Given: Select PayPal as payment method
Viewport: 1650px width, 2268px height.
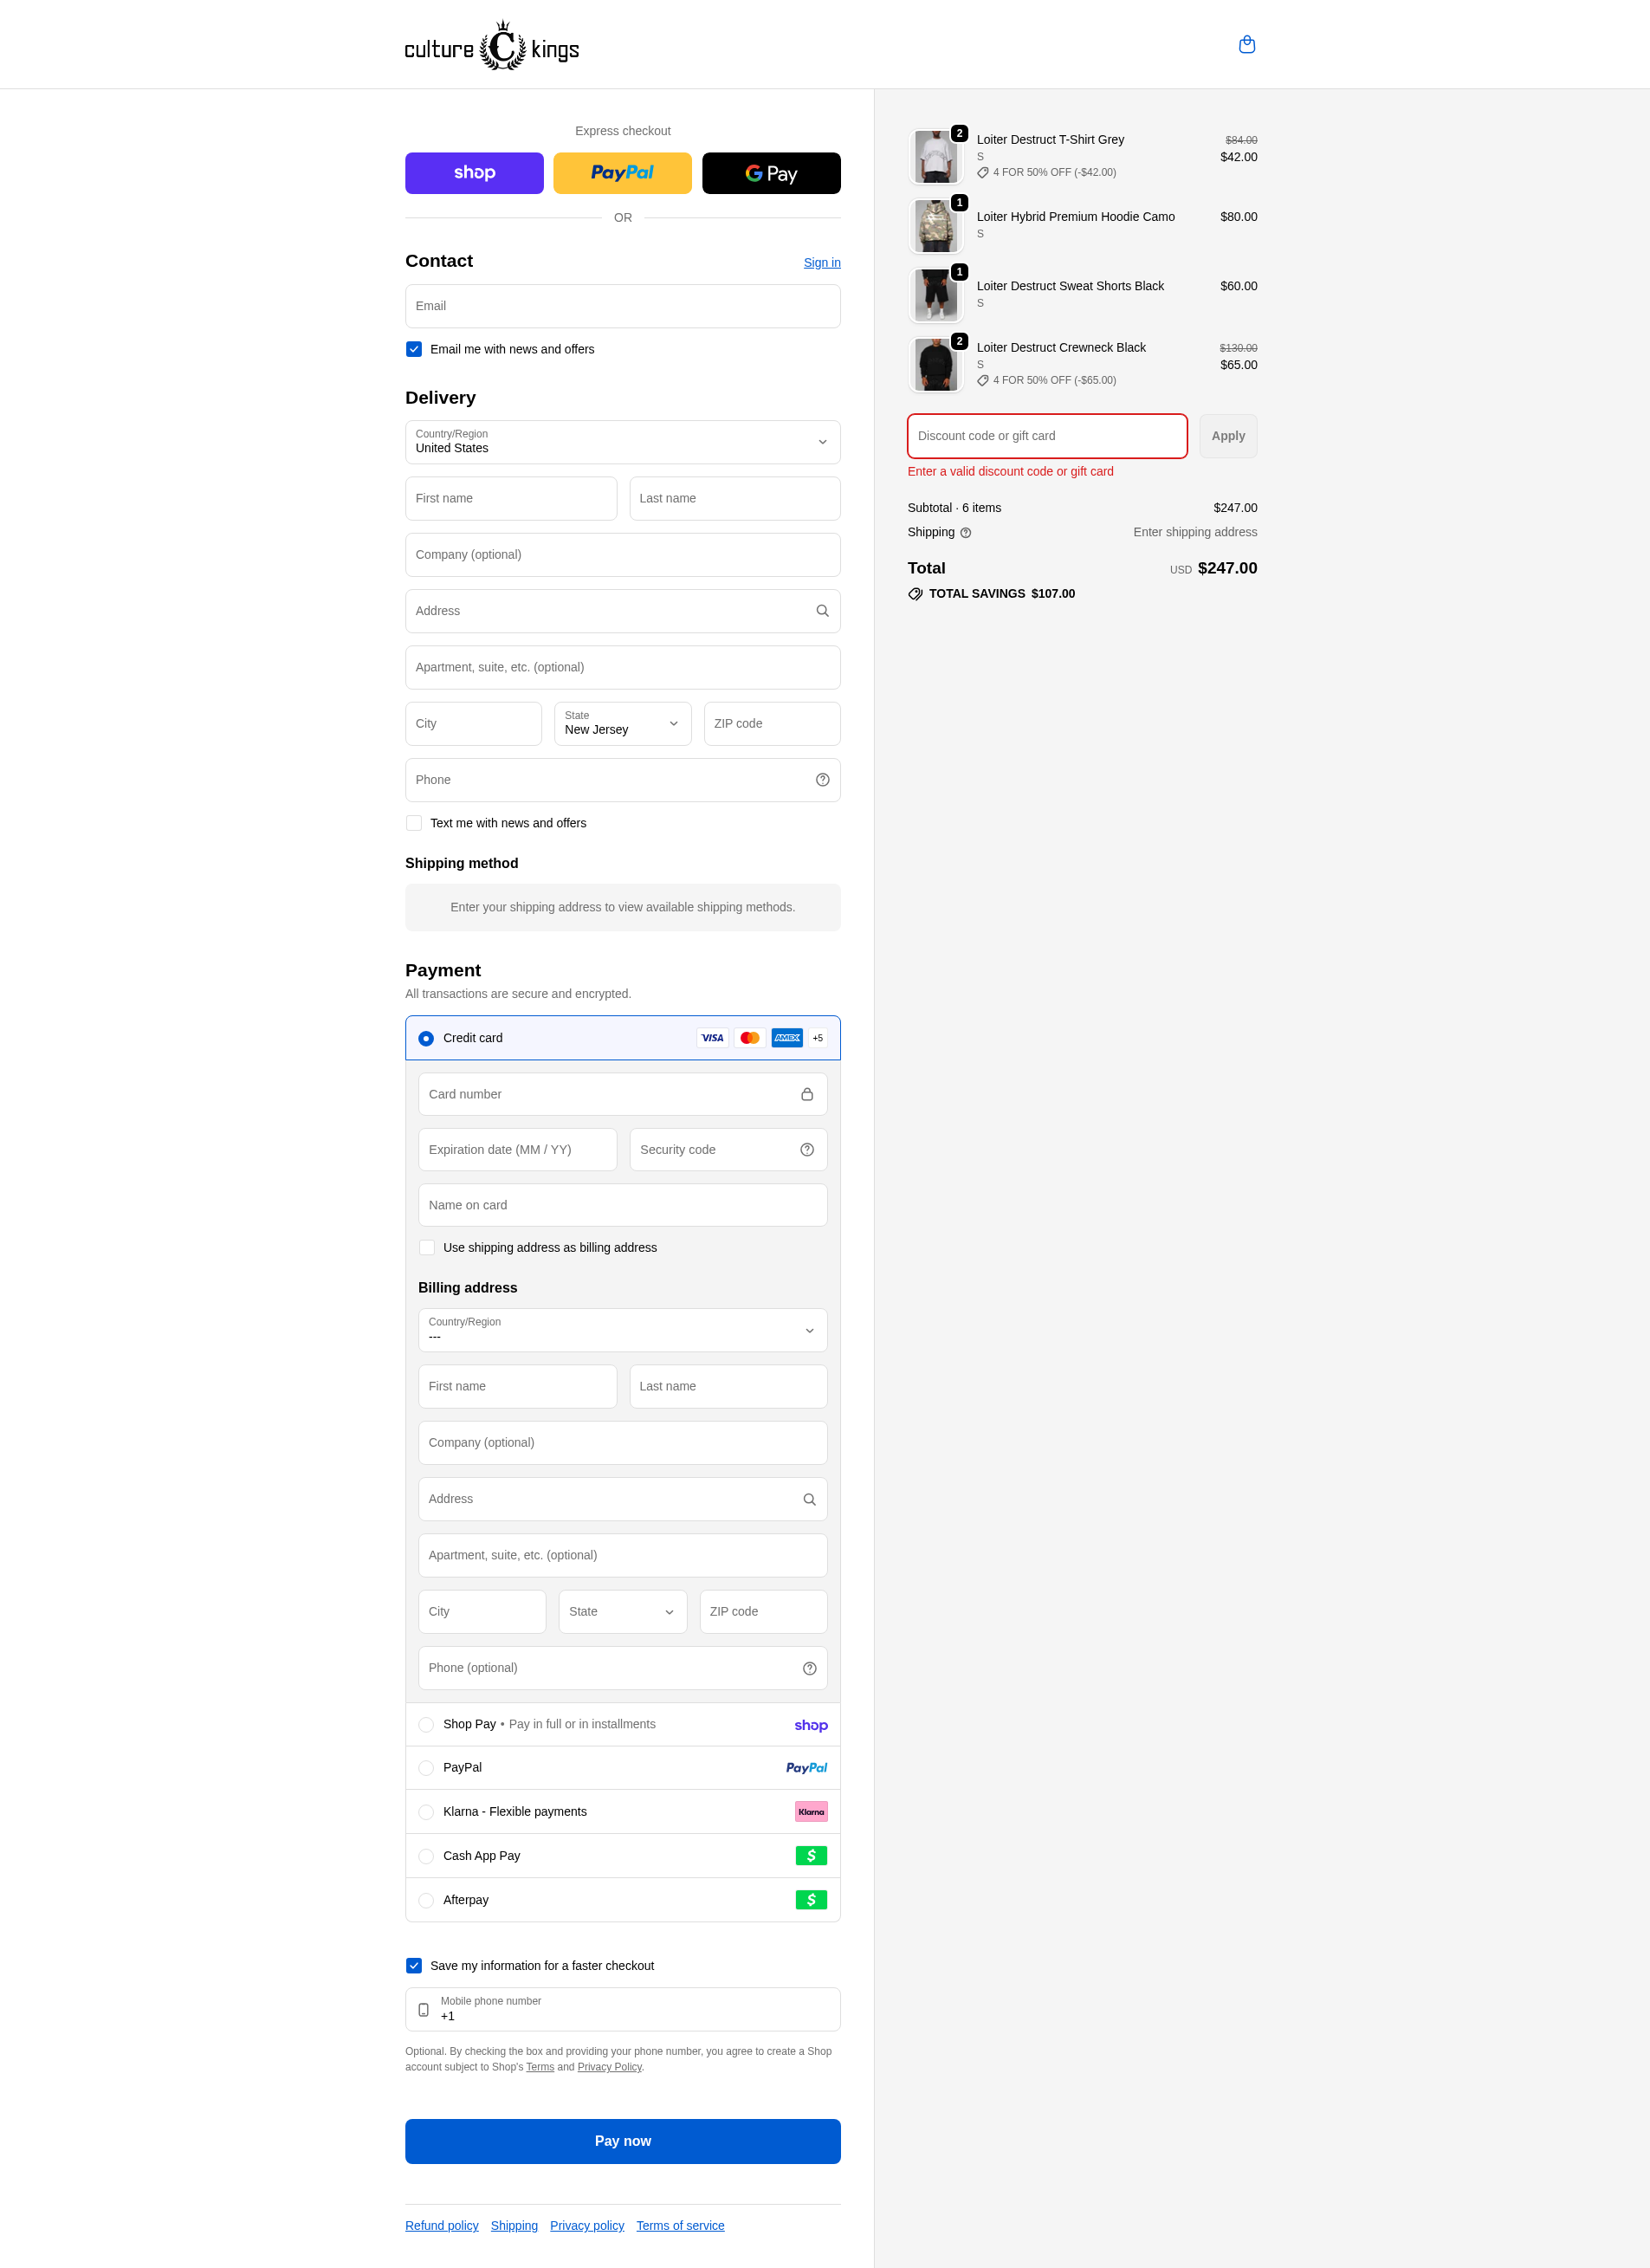Looking at the screenshot, I should tap(426, 1767).
